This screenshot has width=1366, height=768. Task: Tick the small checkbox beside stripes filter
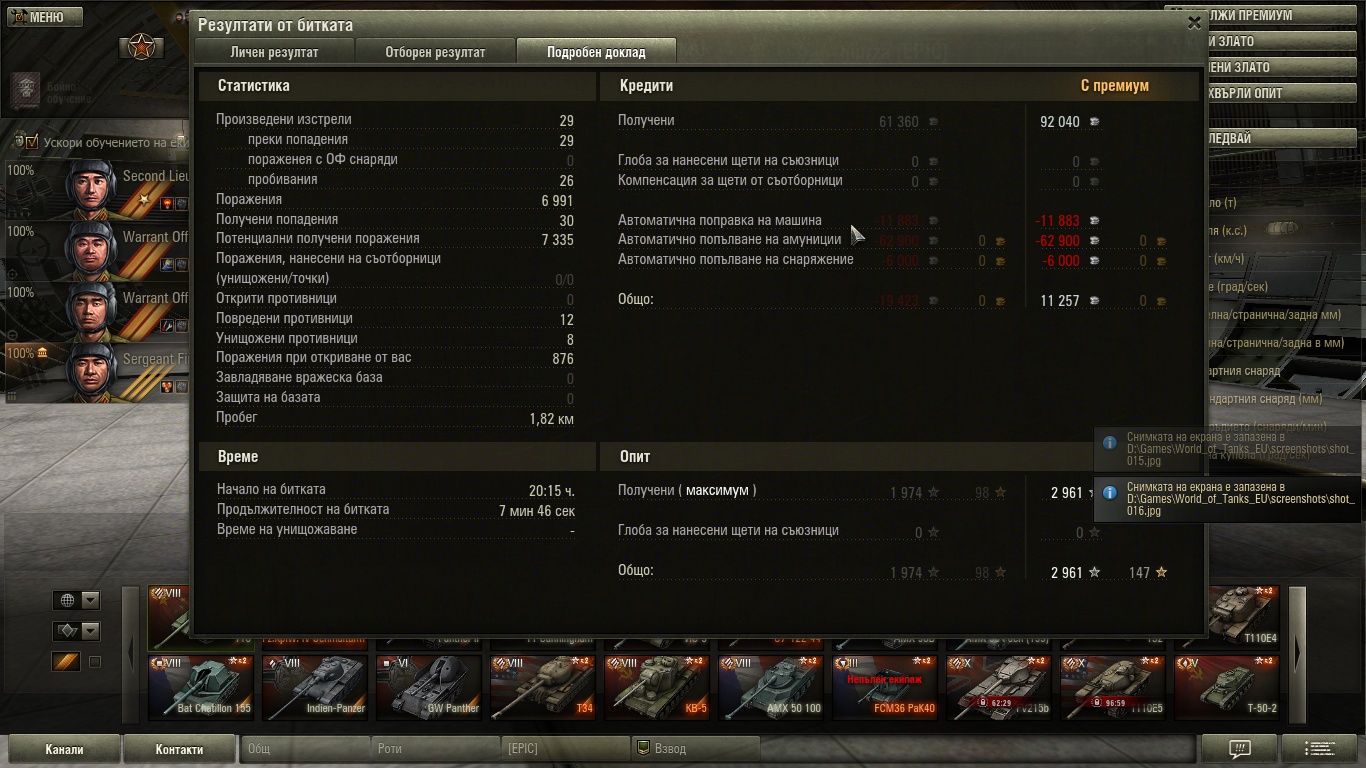tap(95, 662)
